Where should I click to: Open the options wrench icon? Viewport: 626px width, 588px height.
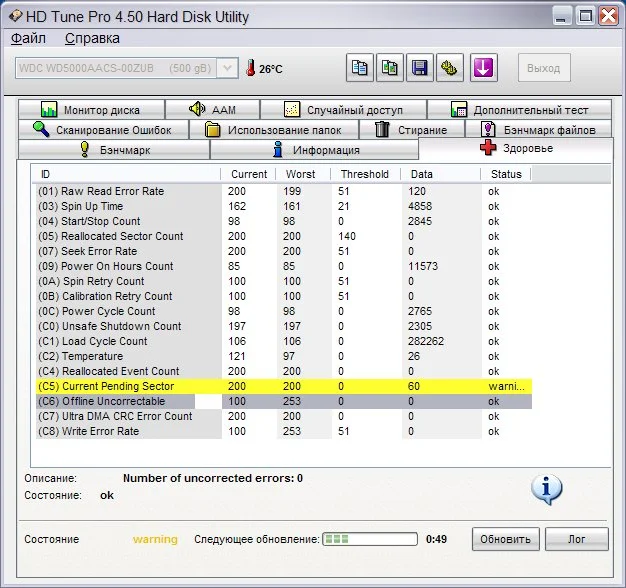coord(450,68)
